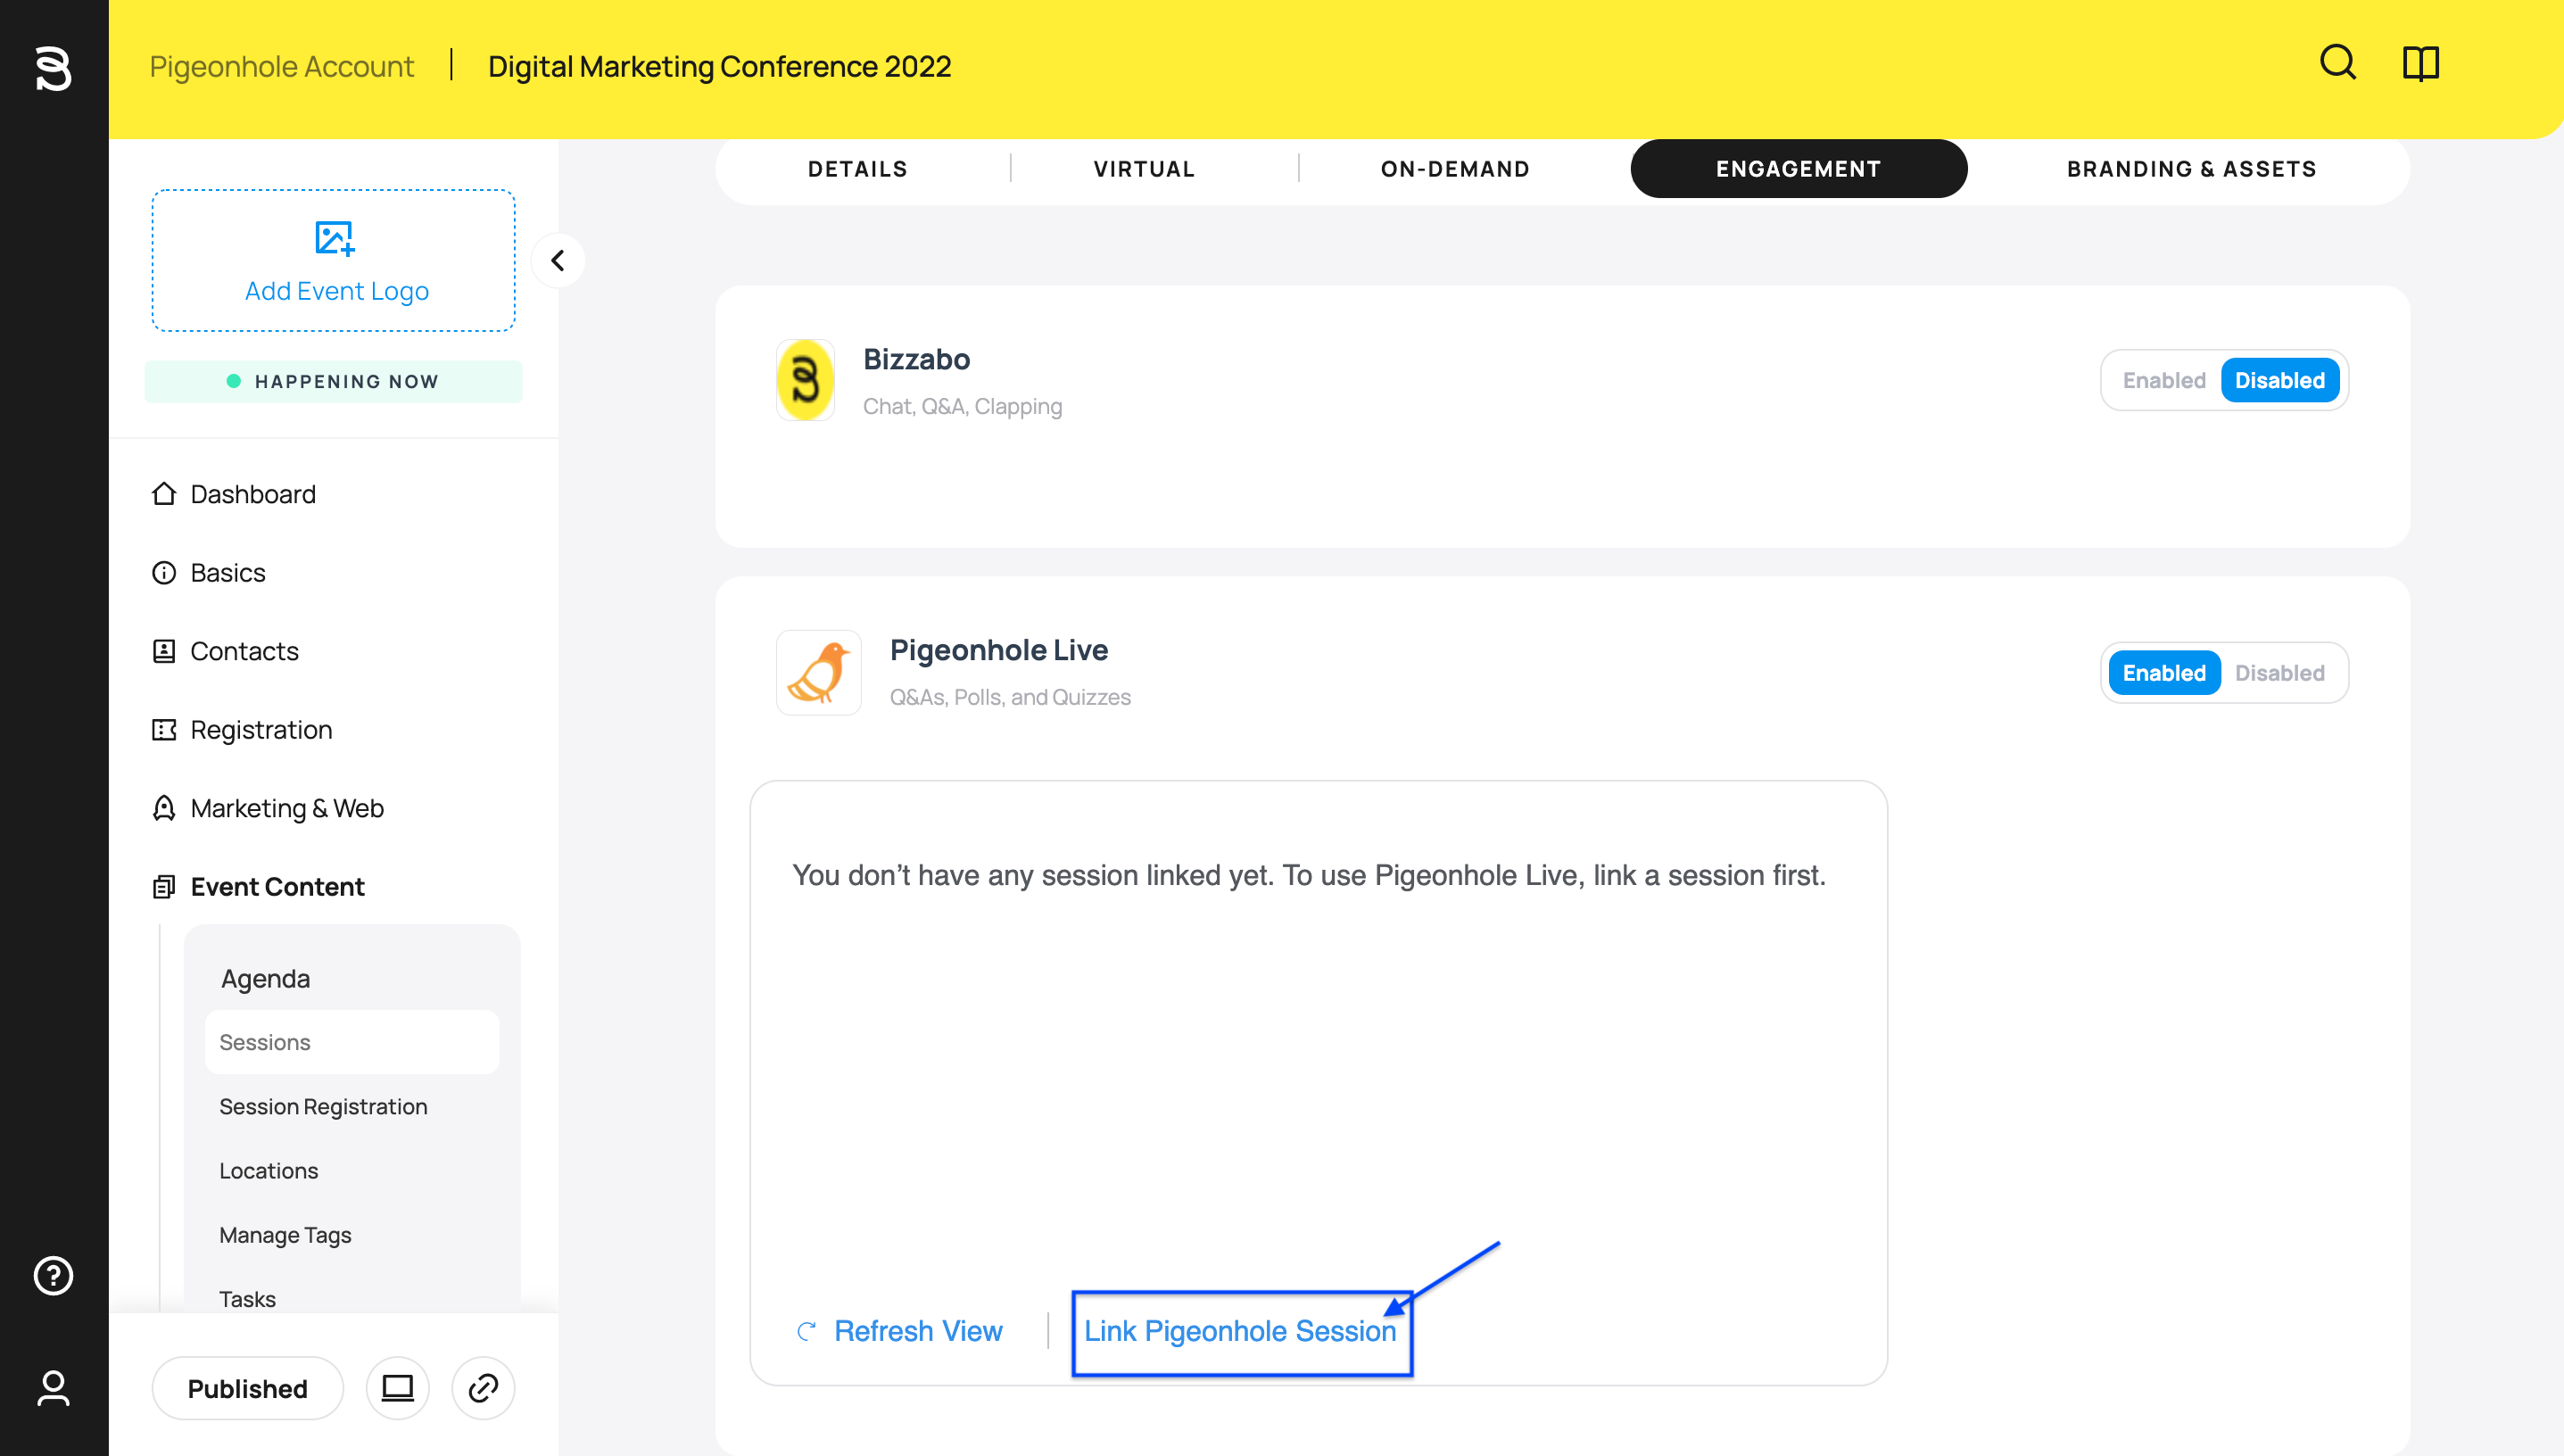2564x1456 pixels.
Task: Expand Event Content section
Action: point(278,887)
